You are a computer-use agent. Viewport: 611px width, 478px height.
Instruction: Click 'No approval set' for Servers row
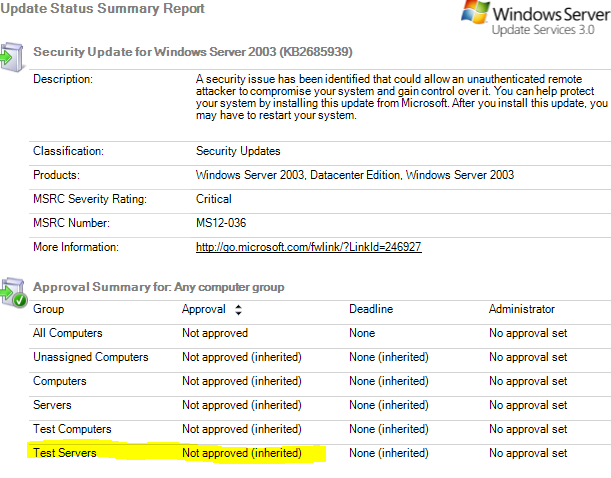(x=528, y=405)
